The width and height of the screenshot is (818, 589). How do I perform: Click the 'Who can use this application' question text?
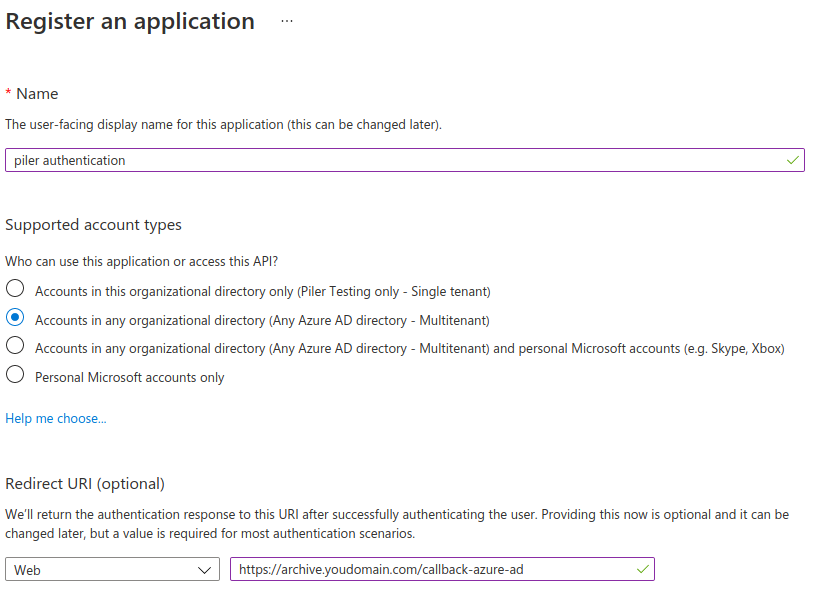142,261
